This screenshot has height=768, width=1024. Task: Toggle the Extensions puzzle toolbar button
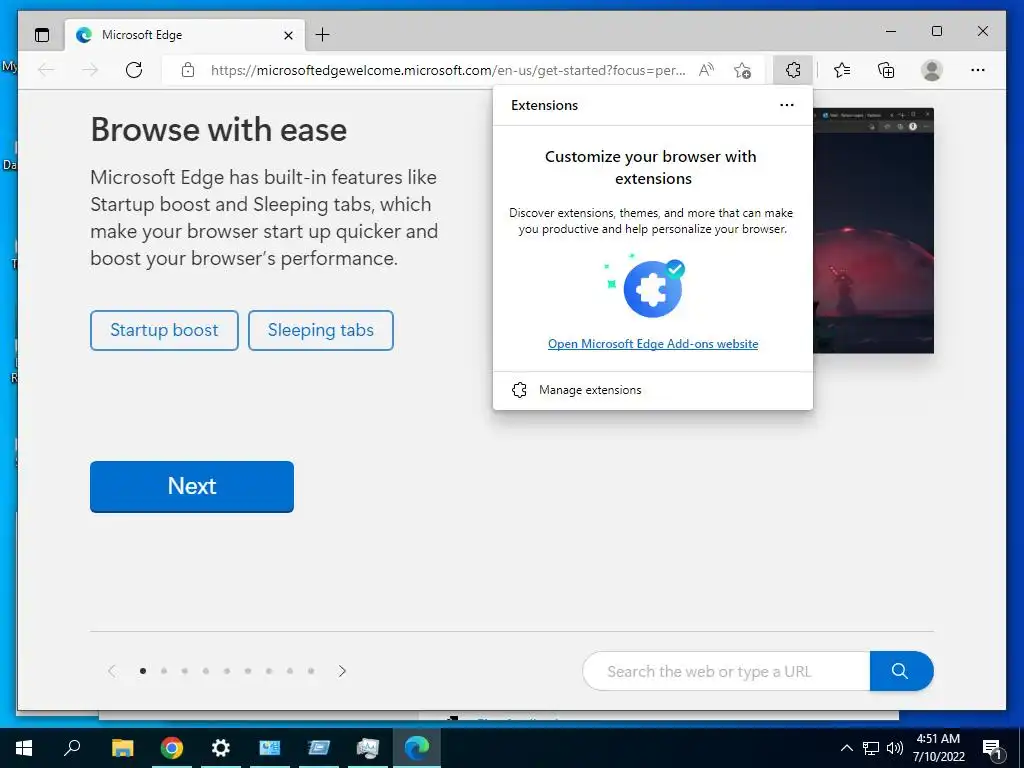pos(793,70)
